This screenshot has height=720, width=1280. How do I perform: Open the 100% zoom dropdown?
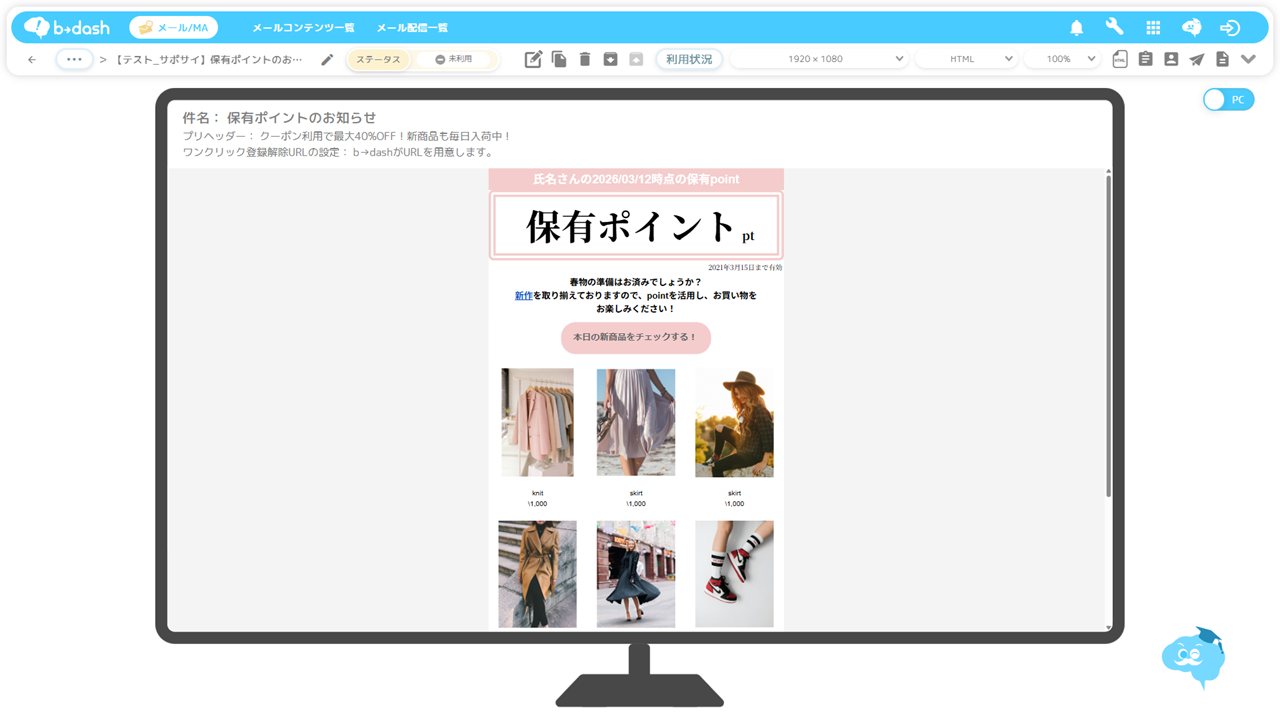tap(1062, 60)
